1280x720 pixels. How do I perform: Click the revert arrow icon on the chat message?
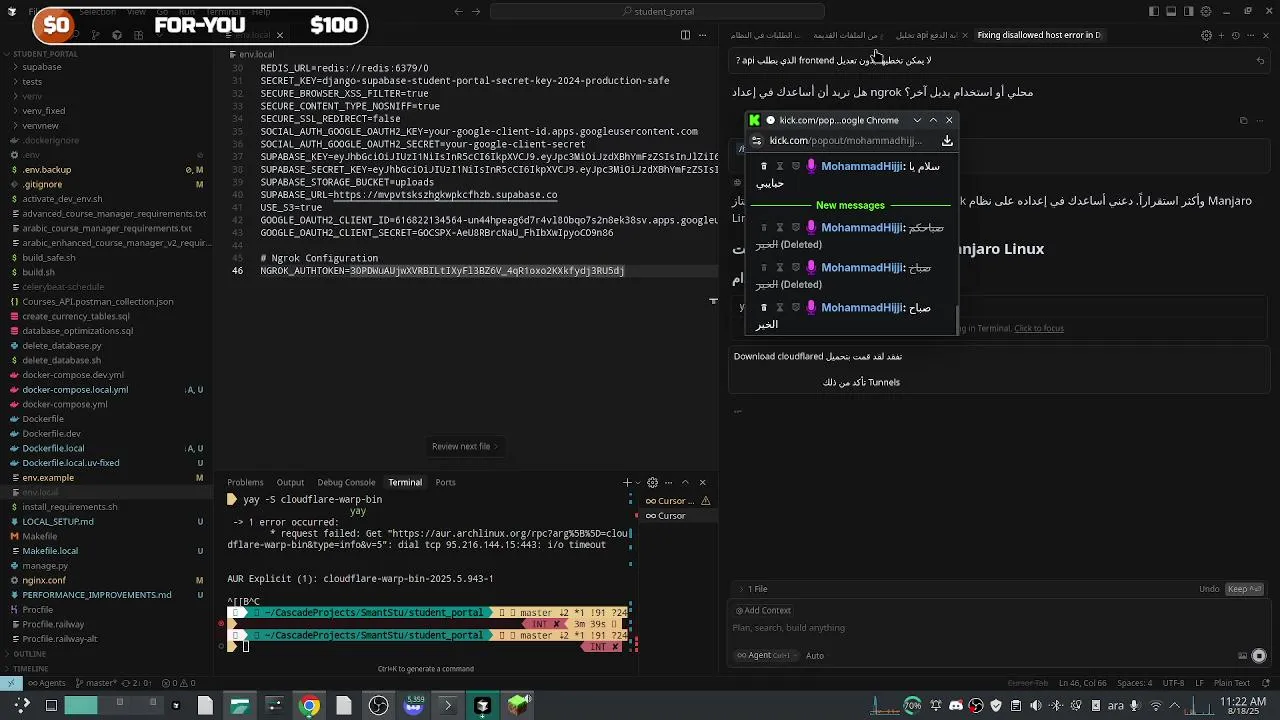pyautogui.click(x=1260, y=60)
